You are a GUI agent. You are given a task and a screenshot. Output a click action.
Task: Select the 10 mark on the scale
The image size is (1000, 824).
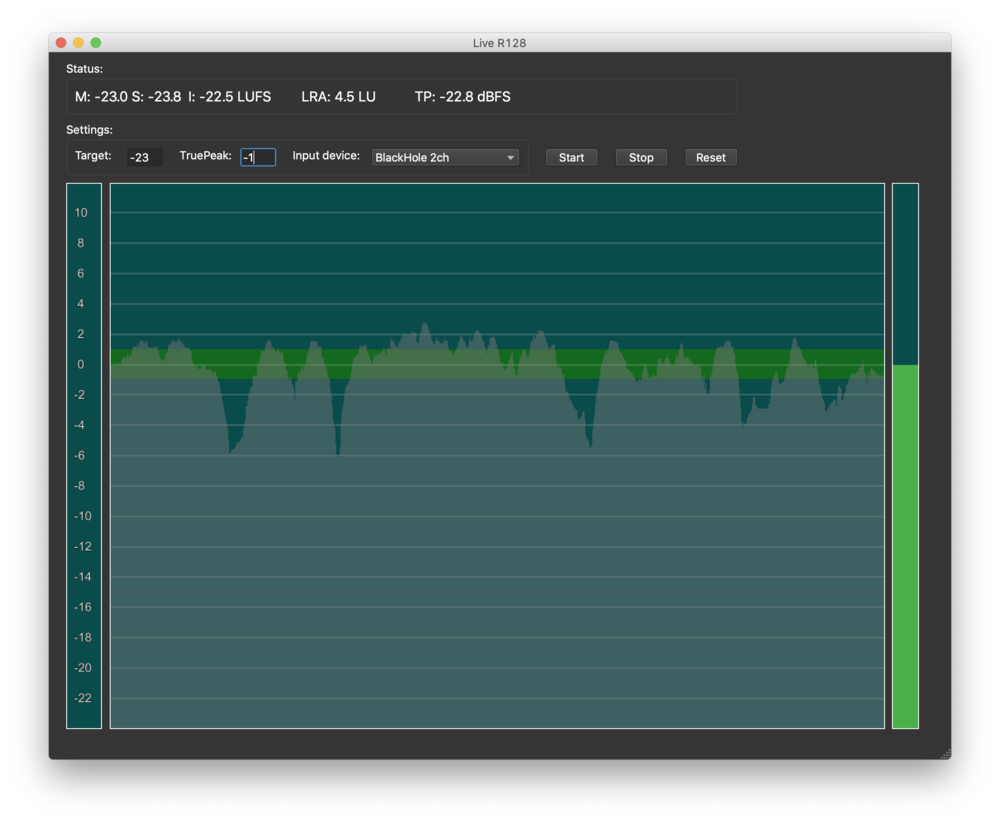click(81, 213)
